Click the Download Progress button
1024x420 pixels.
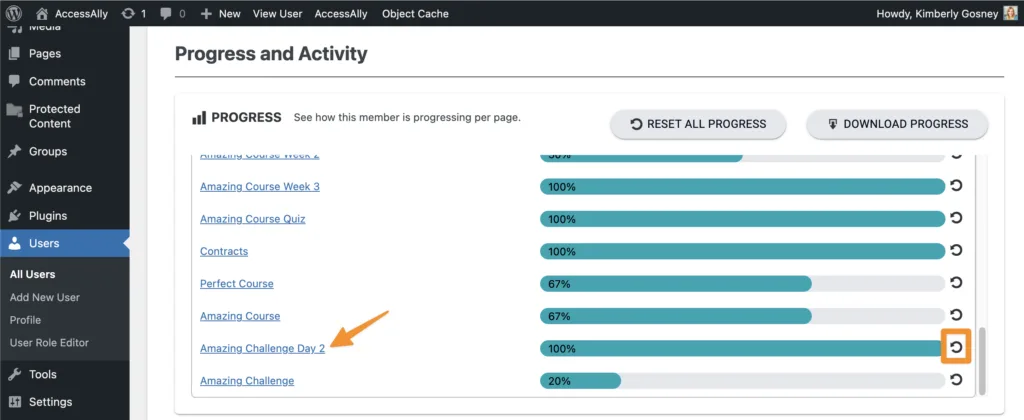pyautogui.click(x=897, y=124)
